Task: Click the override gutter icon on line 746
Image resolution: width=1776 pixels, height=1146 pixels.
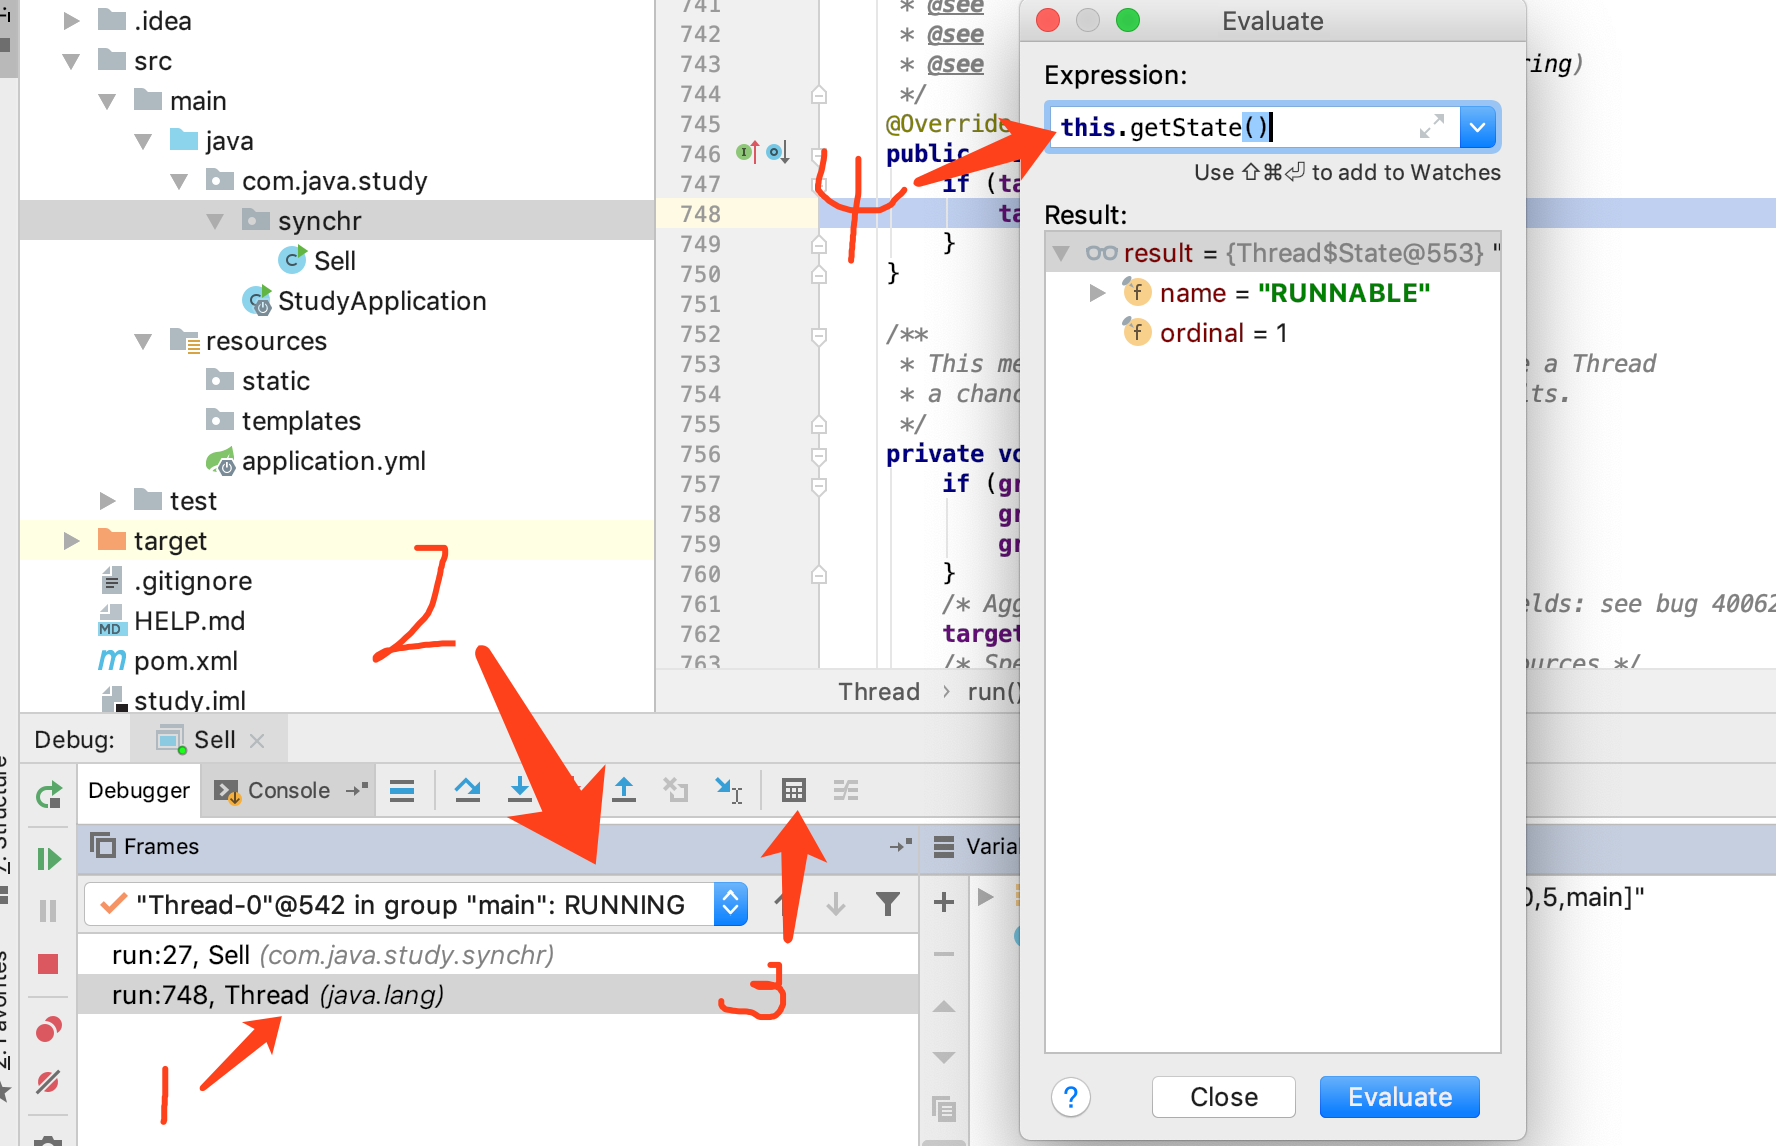Action: tap(748, 152)
